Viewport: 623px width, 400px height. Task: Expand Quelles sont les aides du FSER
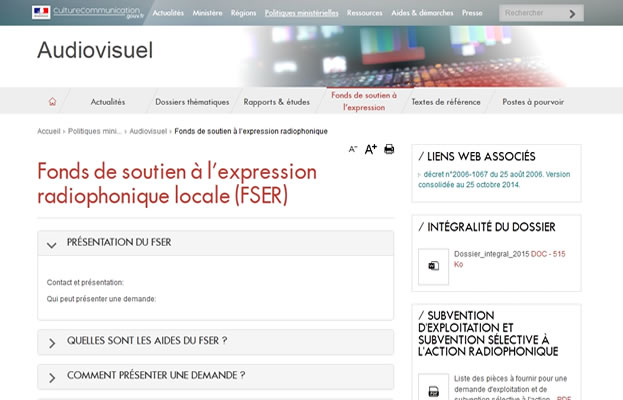click(216, 342)
